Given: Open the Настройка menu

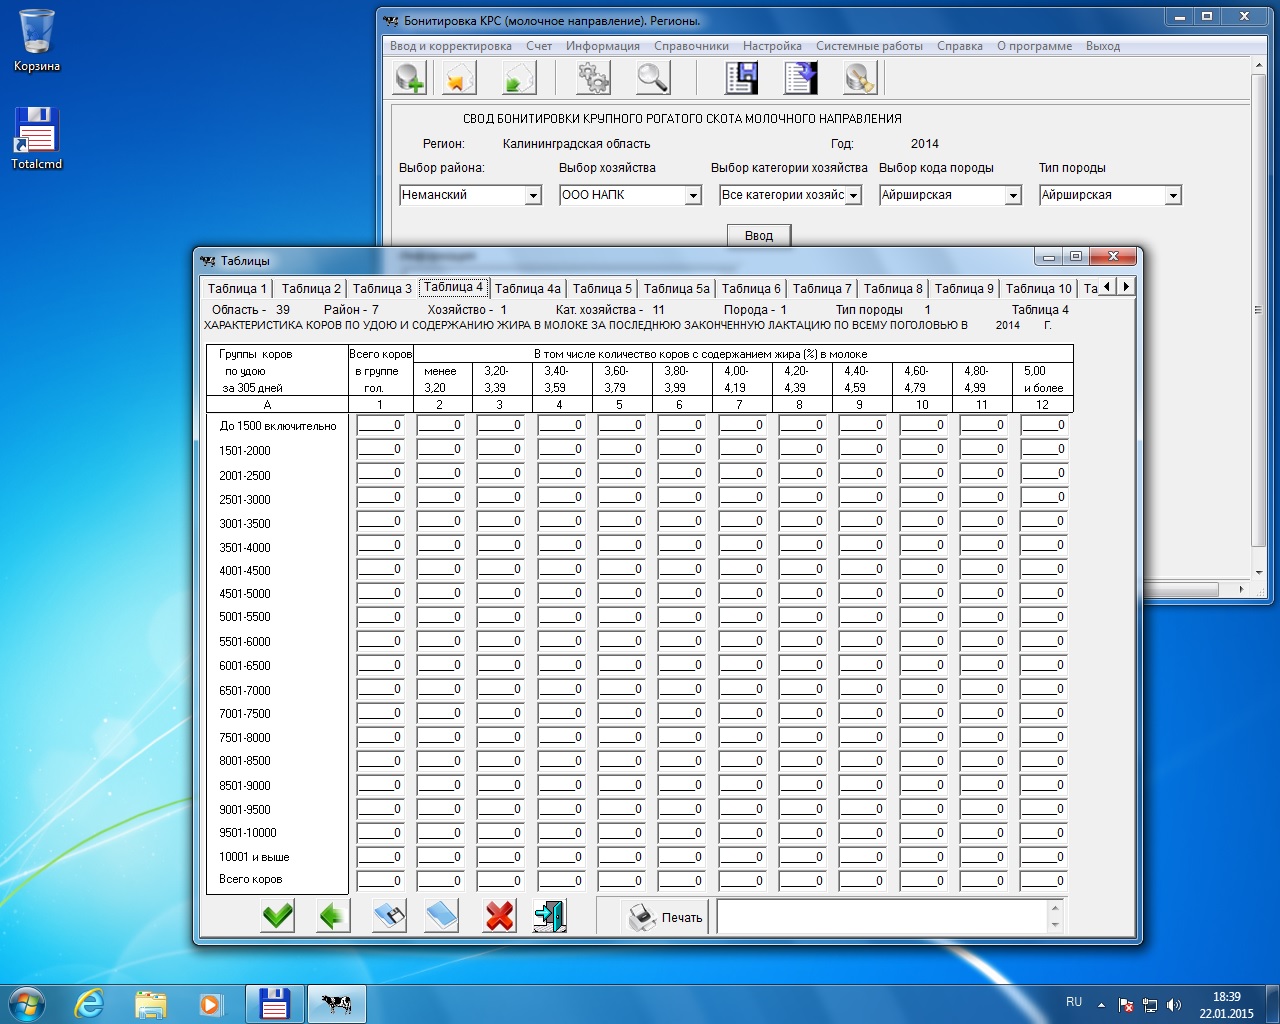Looking at the screenshot, I should pos(772,46).
